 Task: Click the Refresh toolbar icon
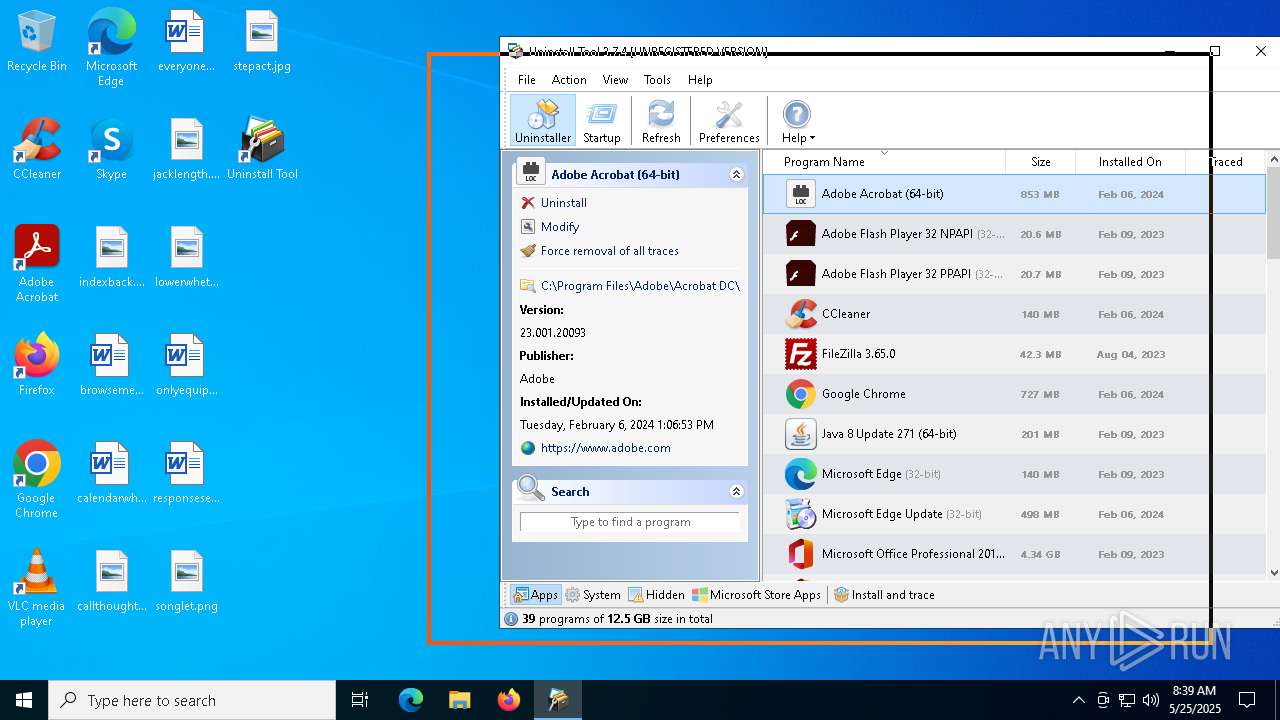point(661,121)
